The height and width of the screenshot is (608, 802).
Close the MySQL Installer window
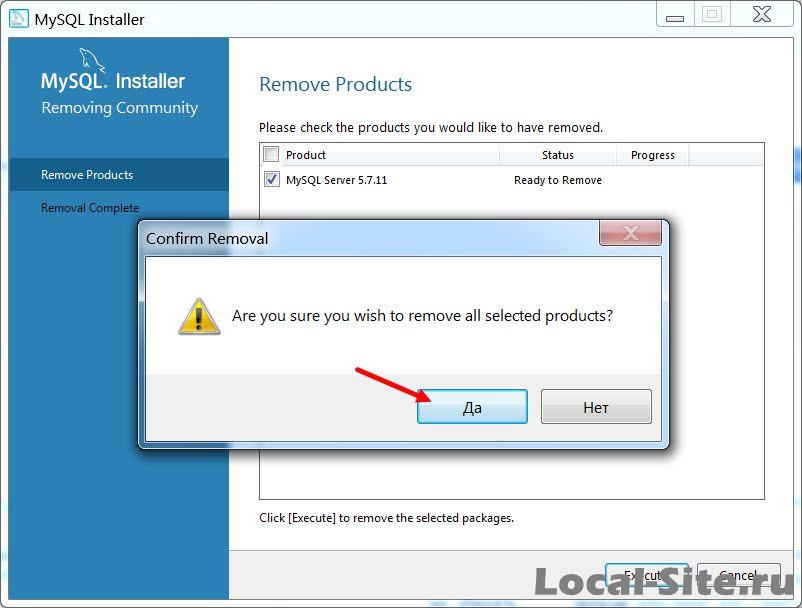(x=762, y=15)
